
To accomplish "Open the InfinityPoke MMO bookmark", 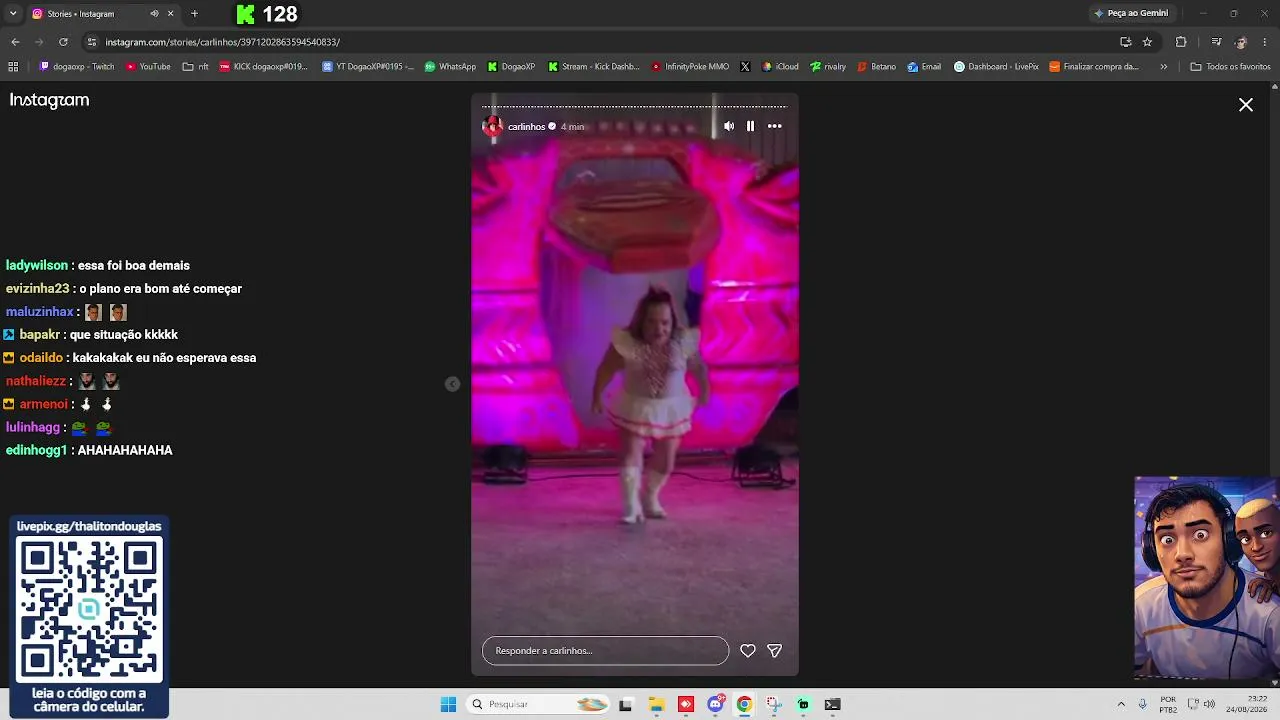I will (x=690, y=67).
